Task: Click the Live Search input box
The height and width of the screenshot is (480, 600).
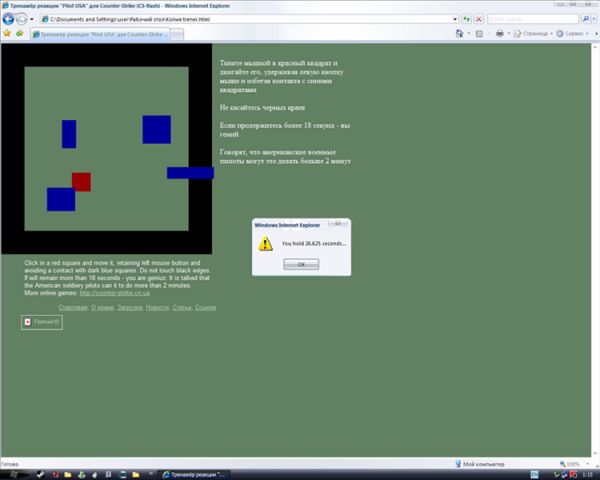Action: [x=533, y=19]
